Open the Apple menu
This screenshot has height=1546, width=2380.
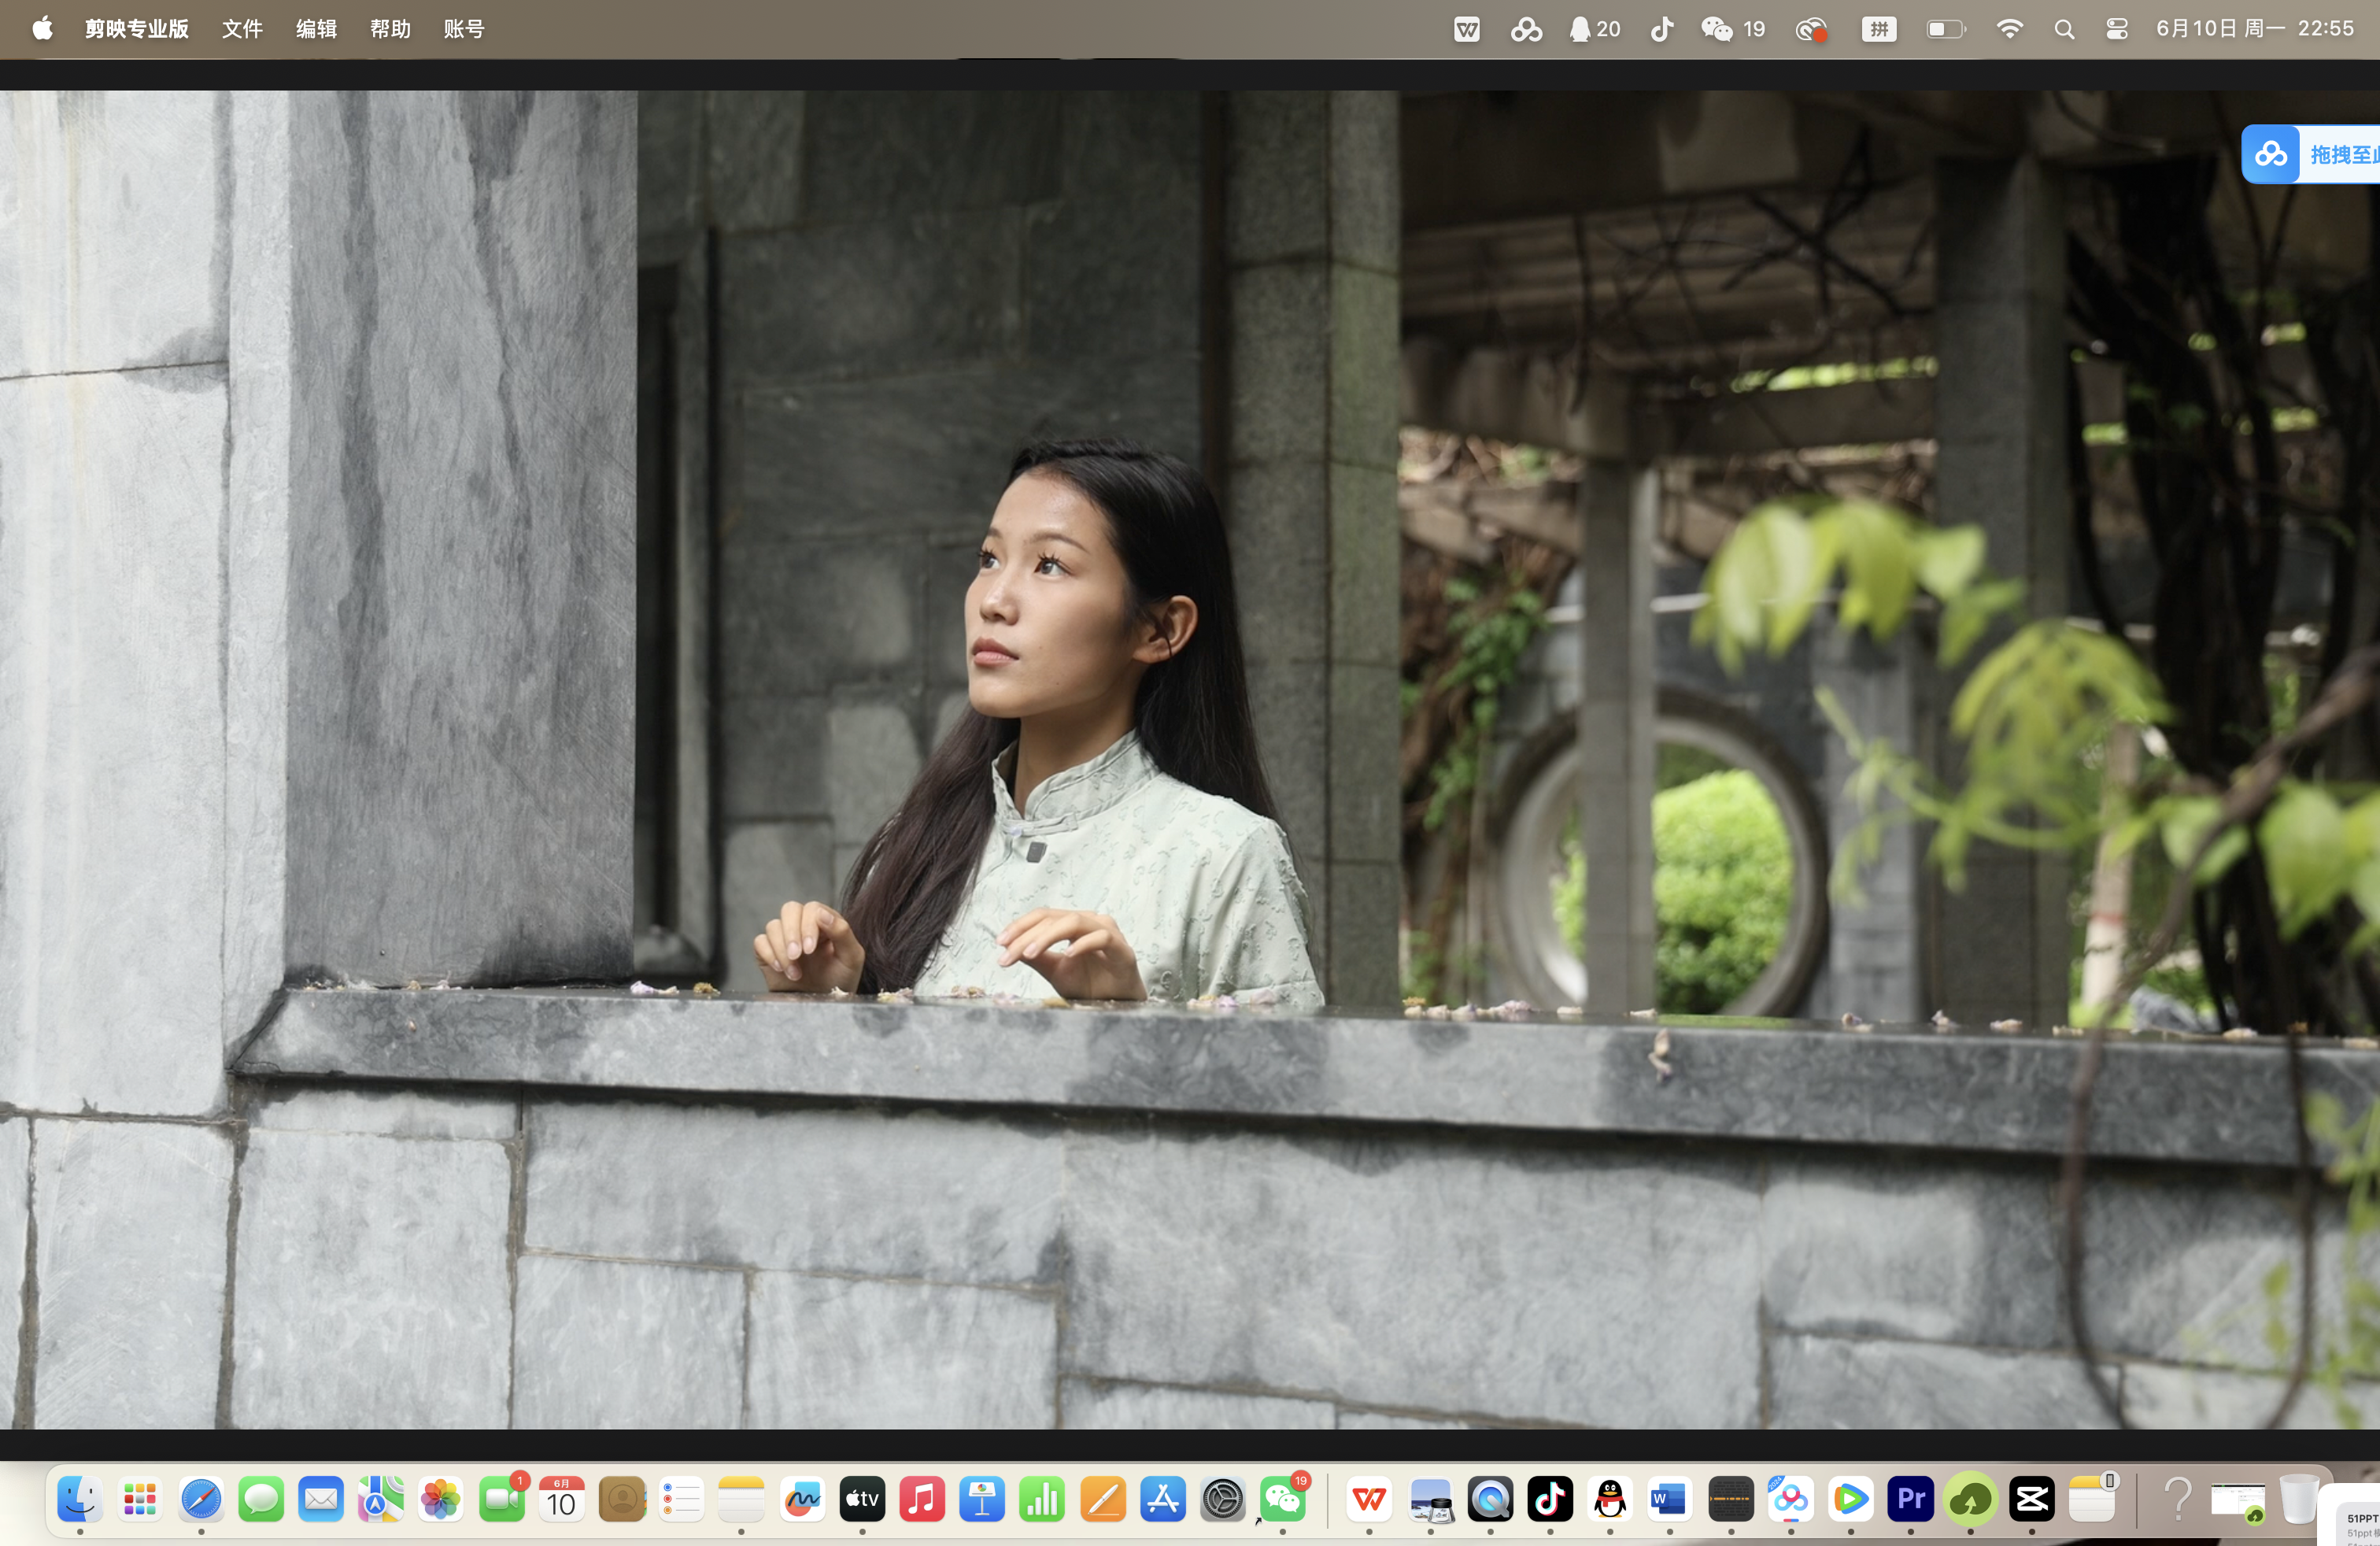[x=42, y=29]
